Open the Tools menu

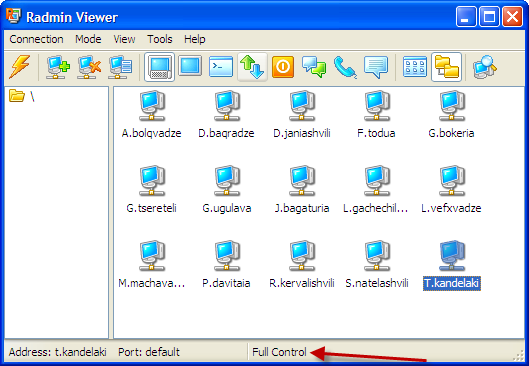pyautogui.click(x=160, y=39)
